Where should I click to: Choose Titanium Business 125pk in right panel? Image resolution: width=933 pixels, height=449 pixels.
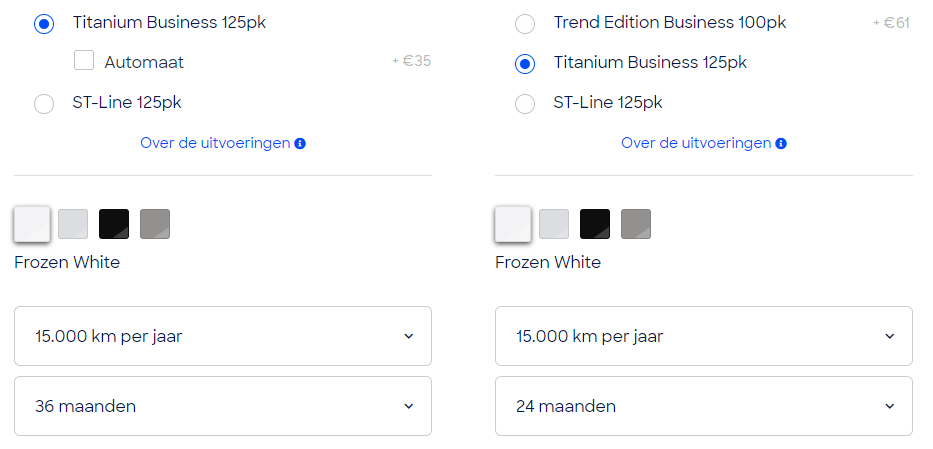pos(525,63)
